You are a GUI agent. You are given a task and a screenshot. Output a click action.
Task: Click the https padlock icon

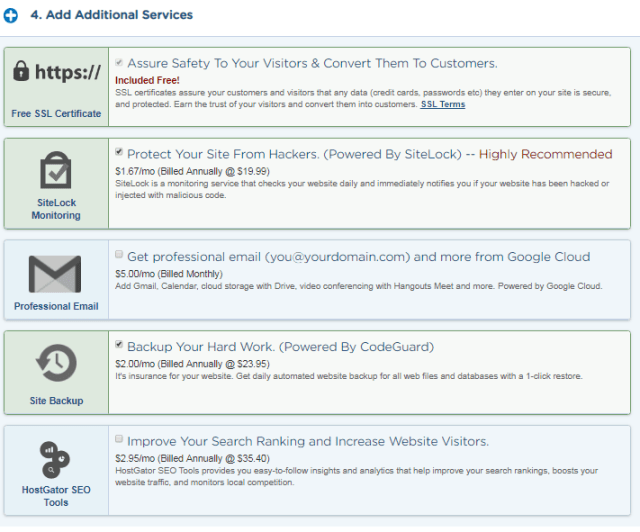point(21,71)
